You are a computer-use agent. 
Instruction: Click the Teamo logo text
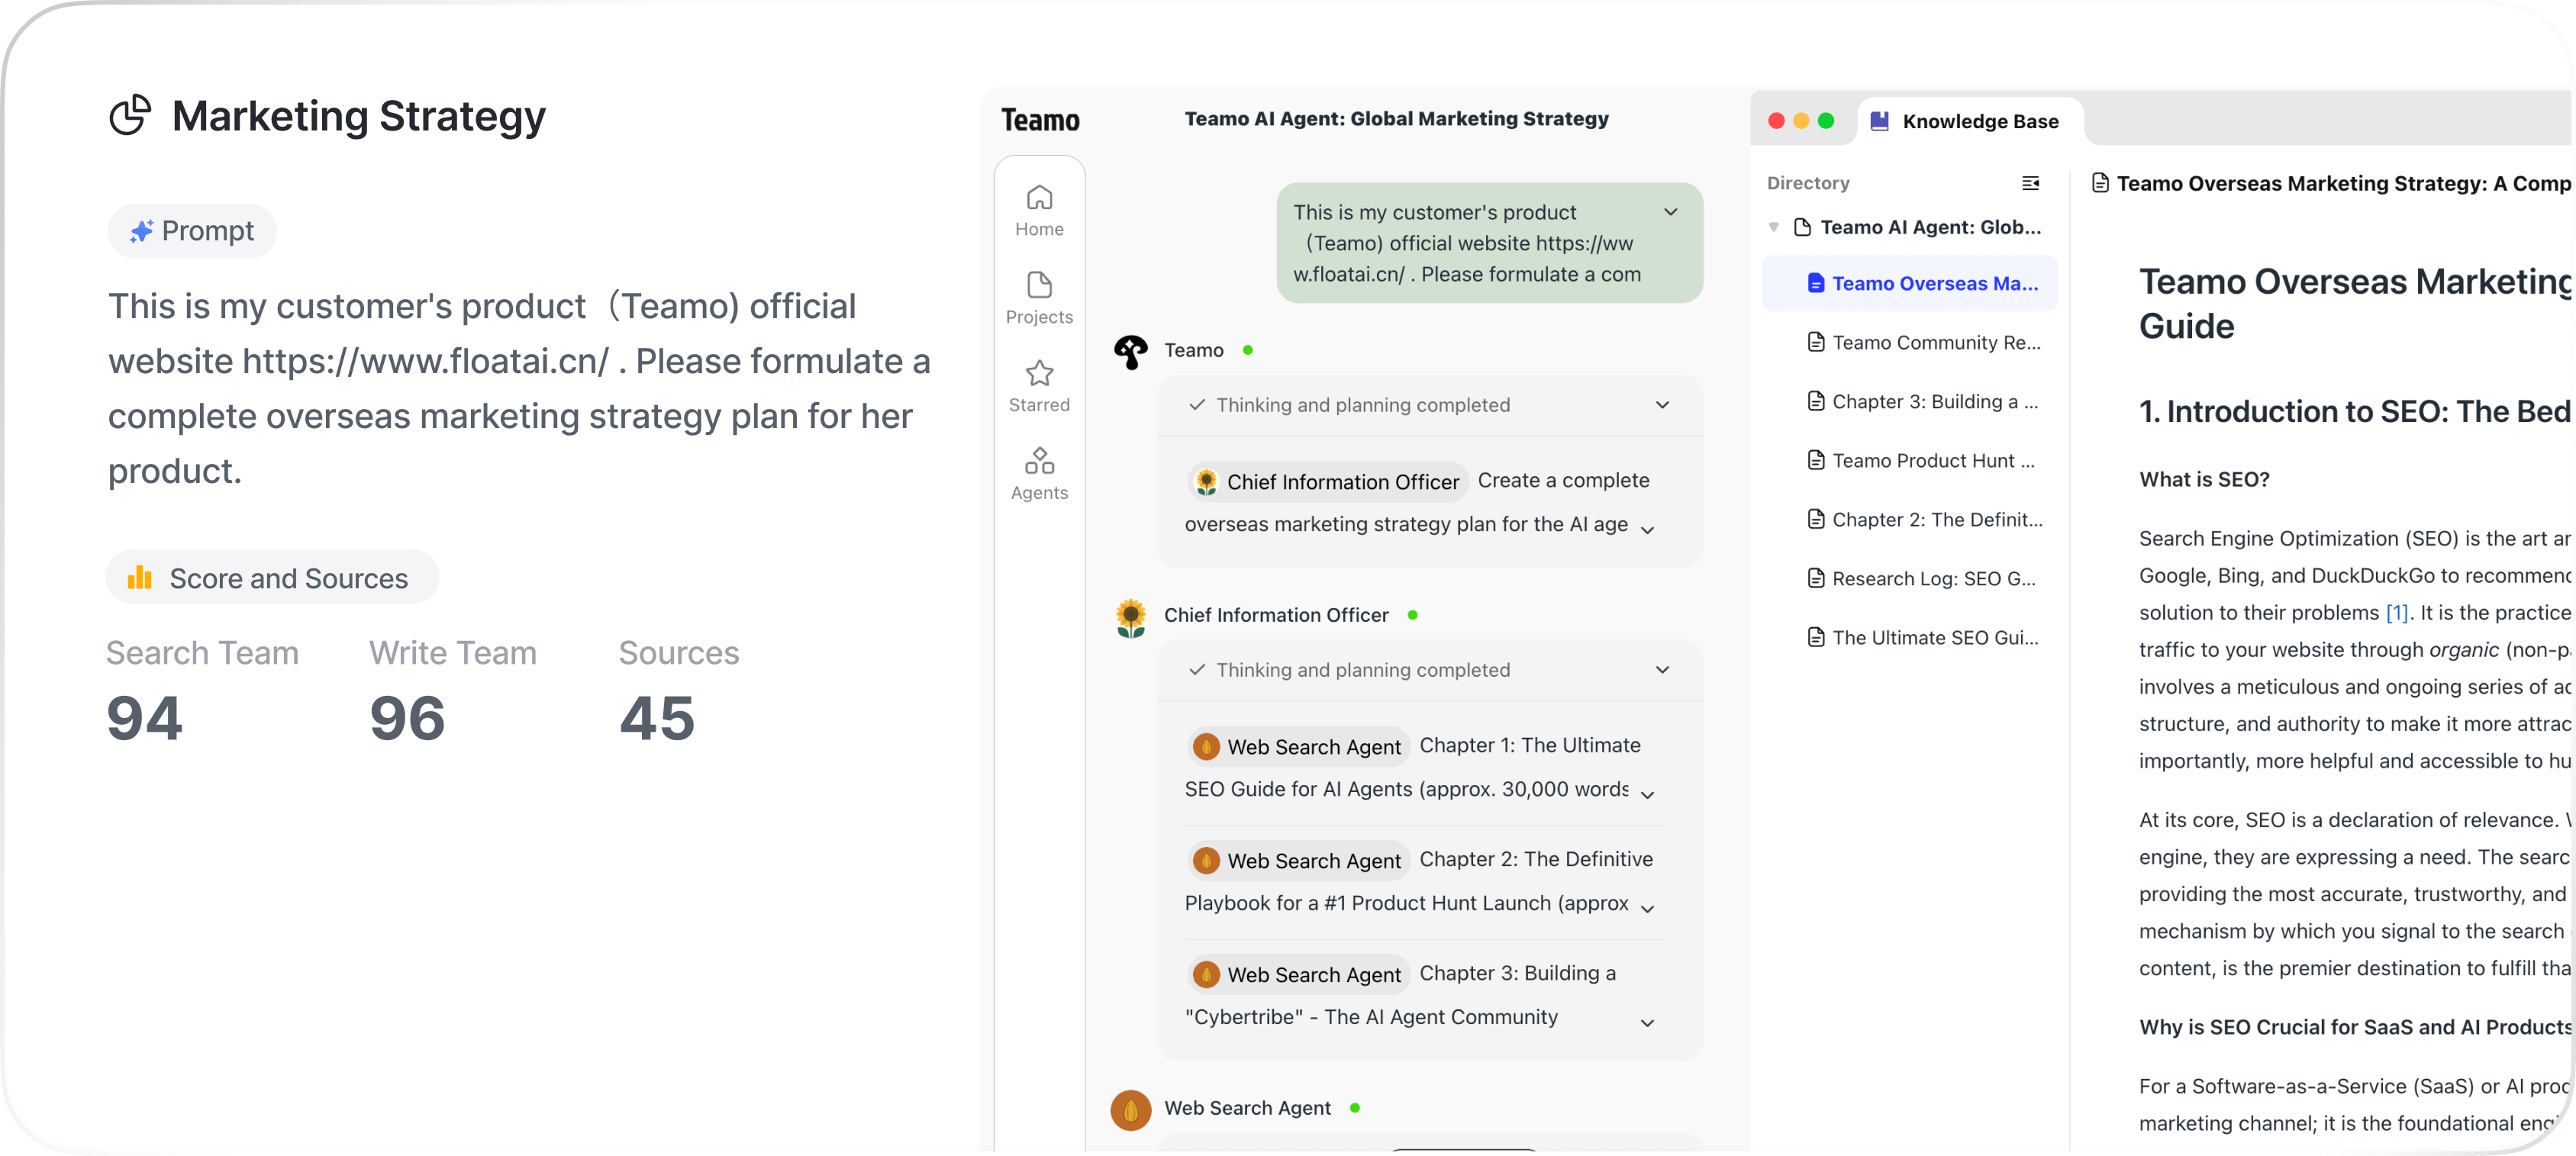(1040, 120)
